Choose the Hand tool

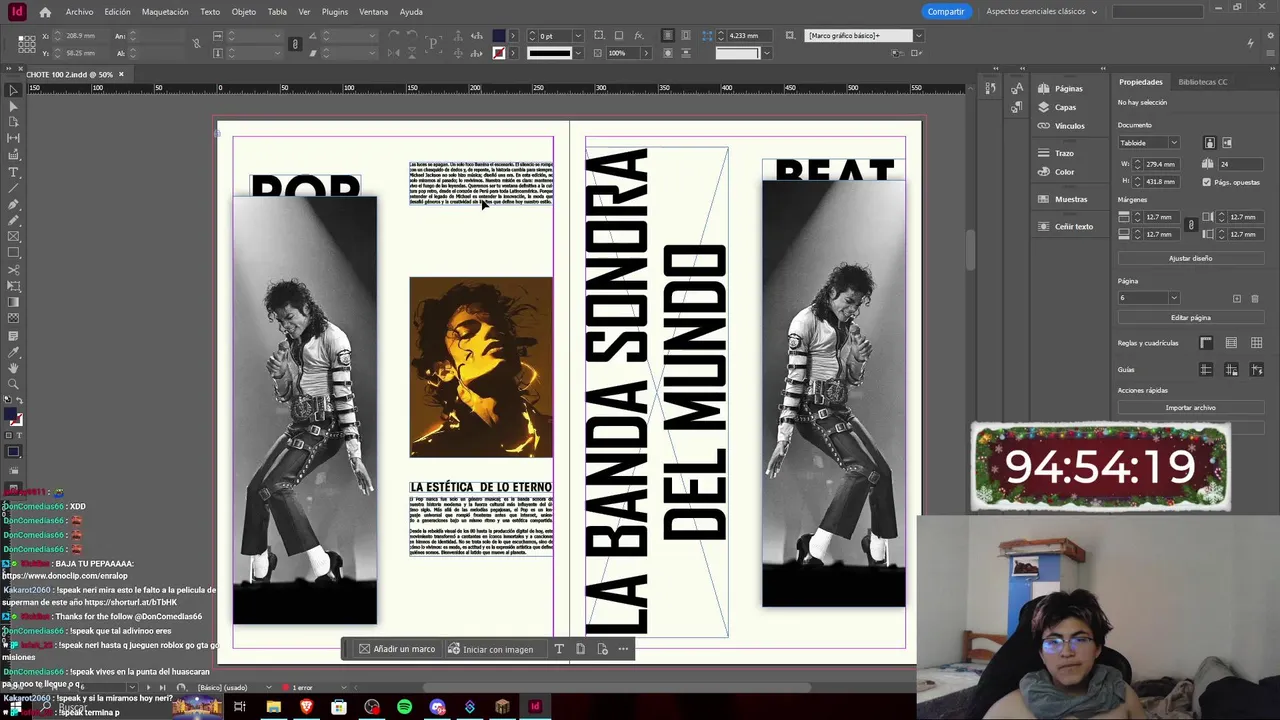pyautogui.click(x=14, y=369)
